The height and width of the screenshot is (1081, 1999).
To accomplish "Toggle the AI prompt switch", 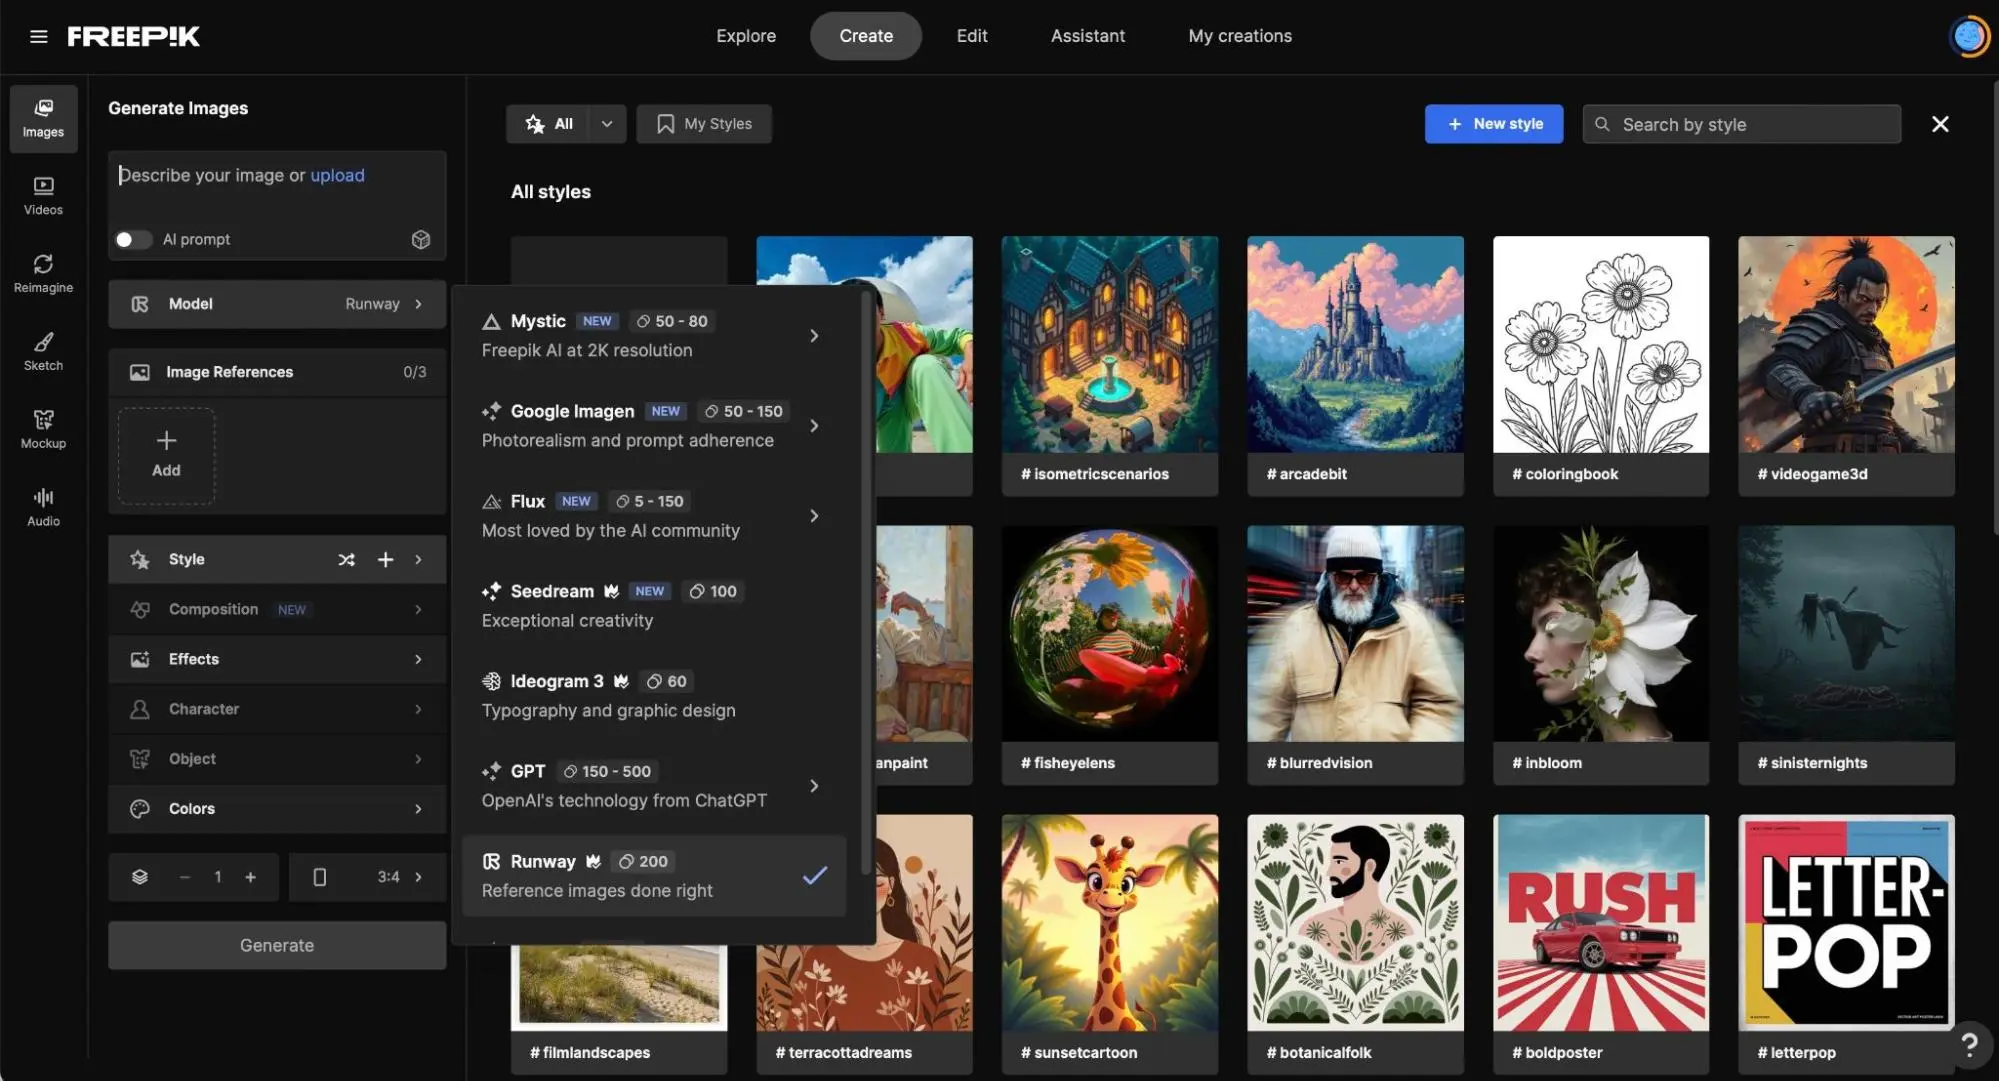I will pyautogui.click(x=132, y=239).
